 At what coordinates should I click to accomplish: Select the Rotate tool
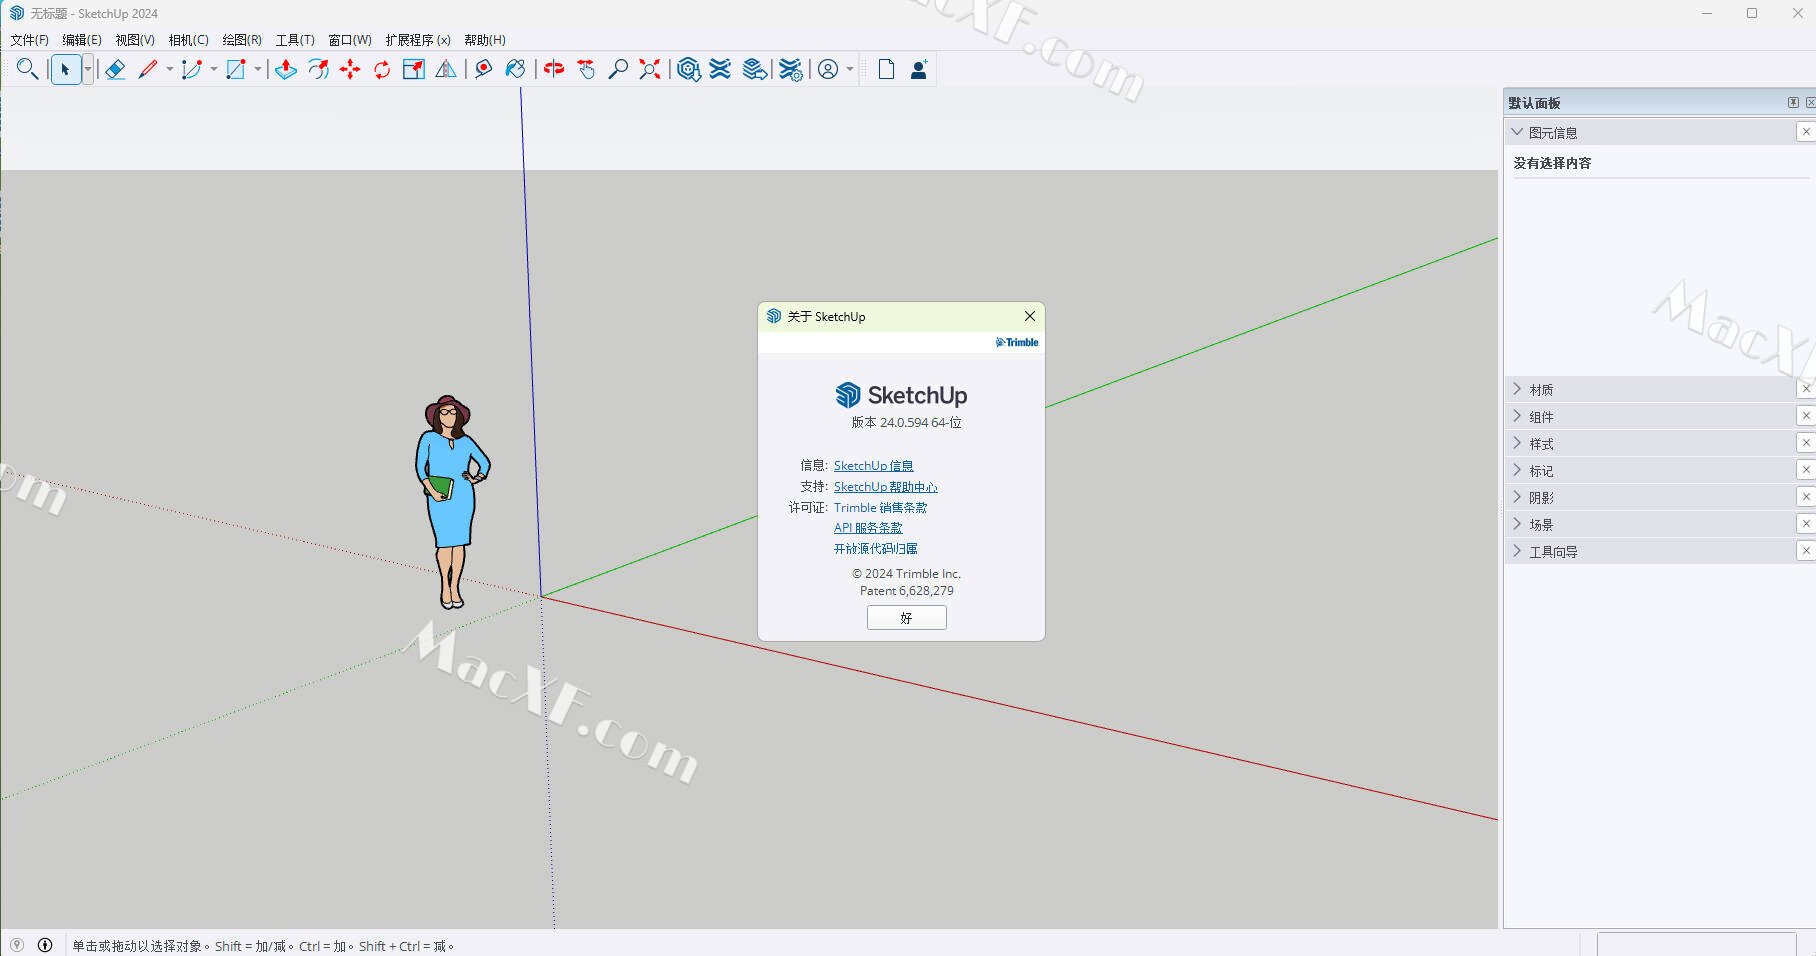click(x=382, y=69)
